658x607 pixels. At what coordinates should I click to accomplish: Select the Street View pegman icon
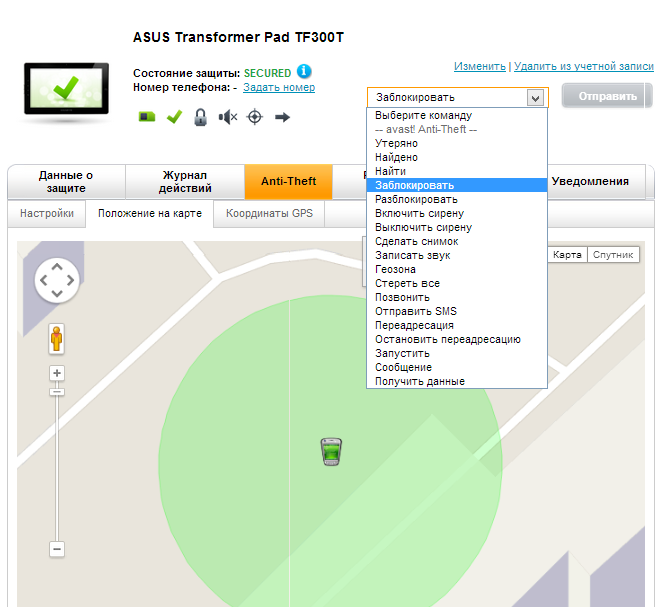[x=57, y=339]
